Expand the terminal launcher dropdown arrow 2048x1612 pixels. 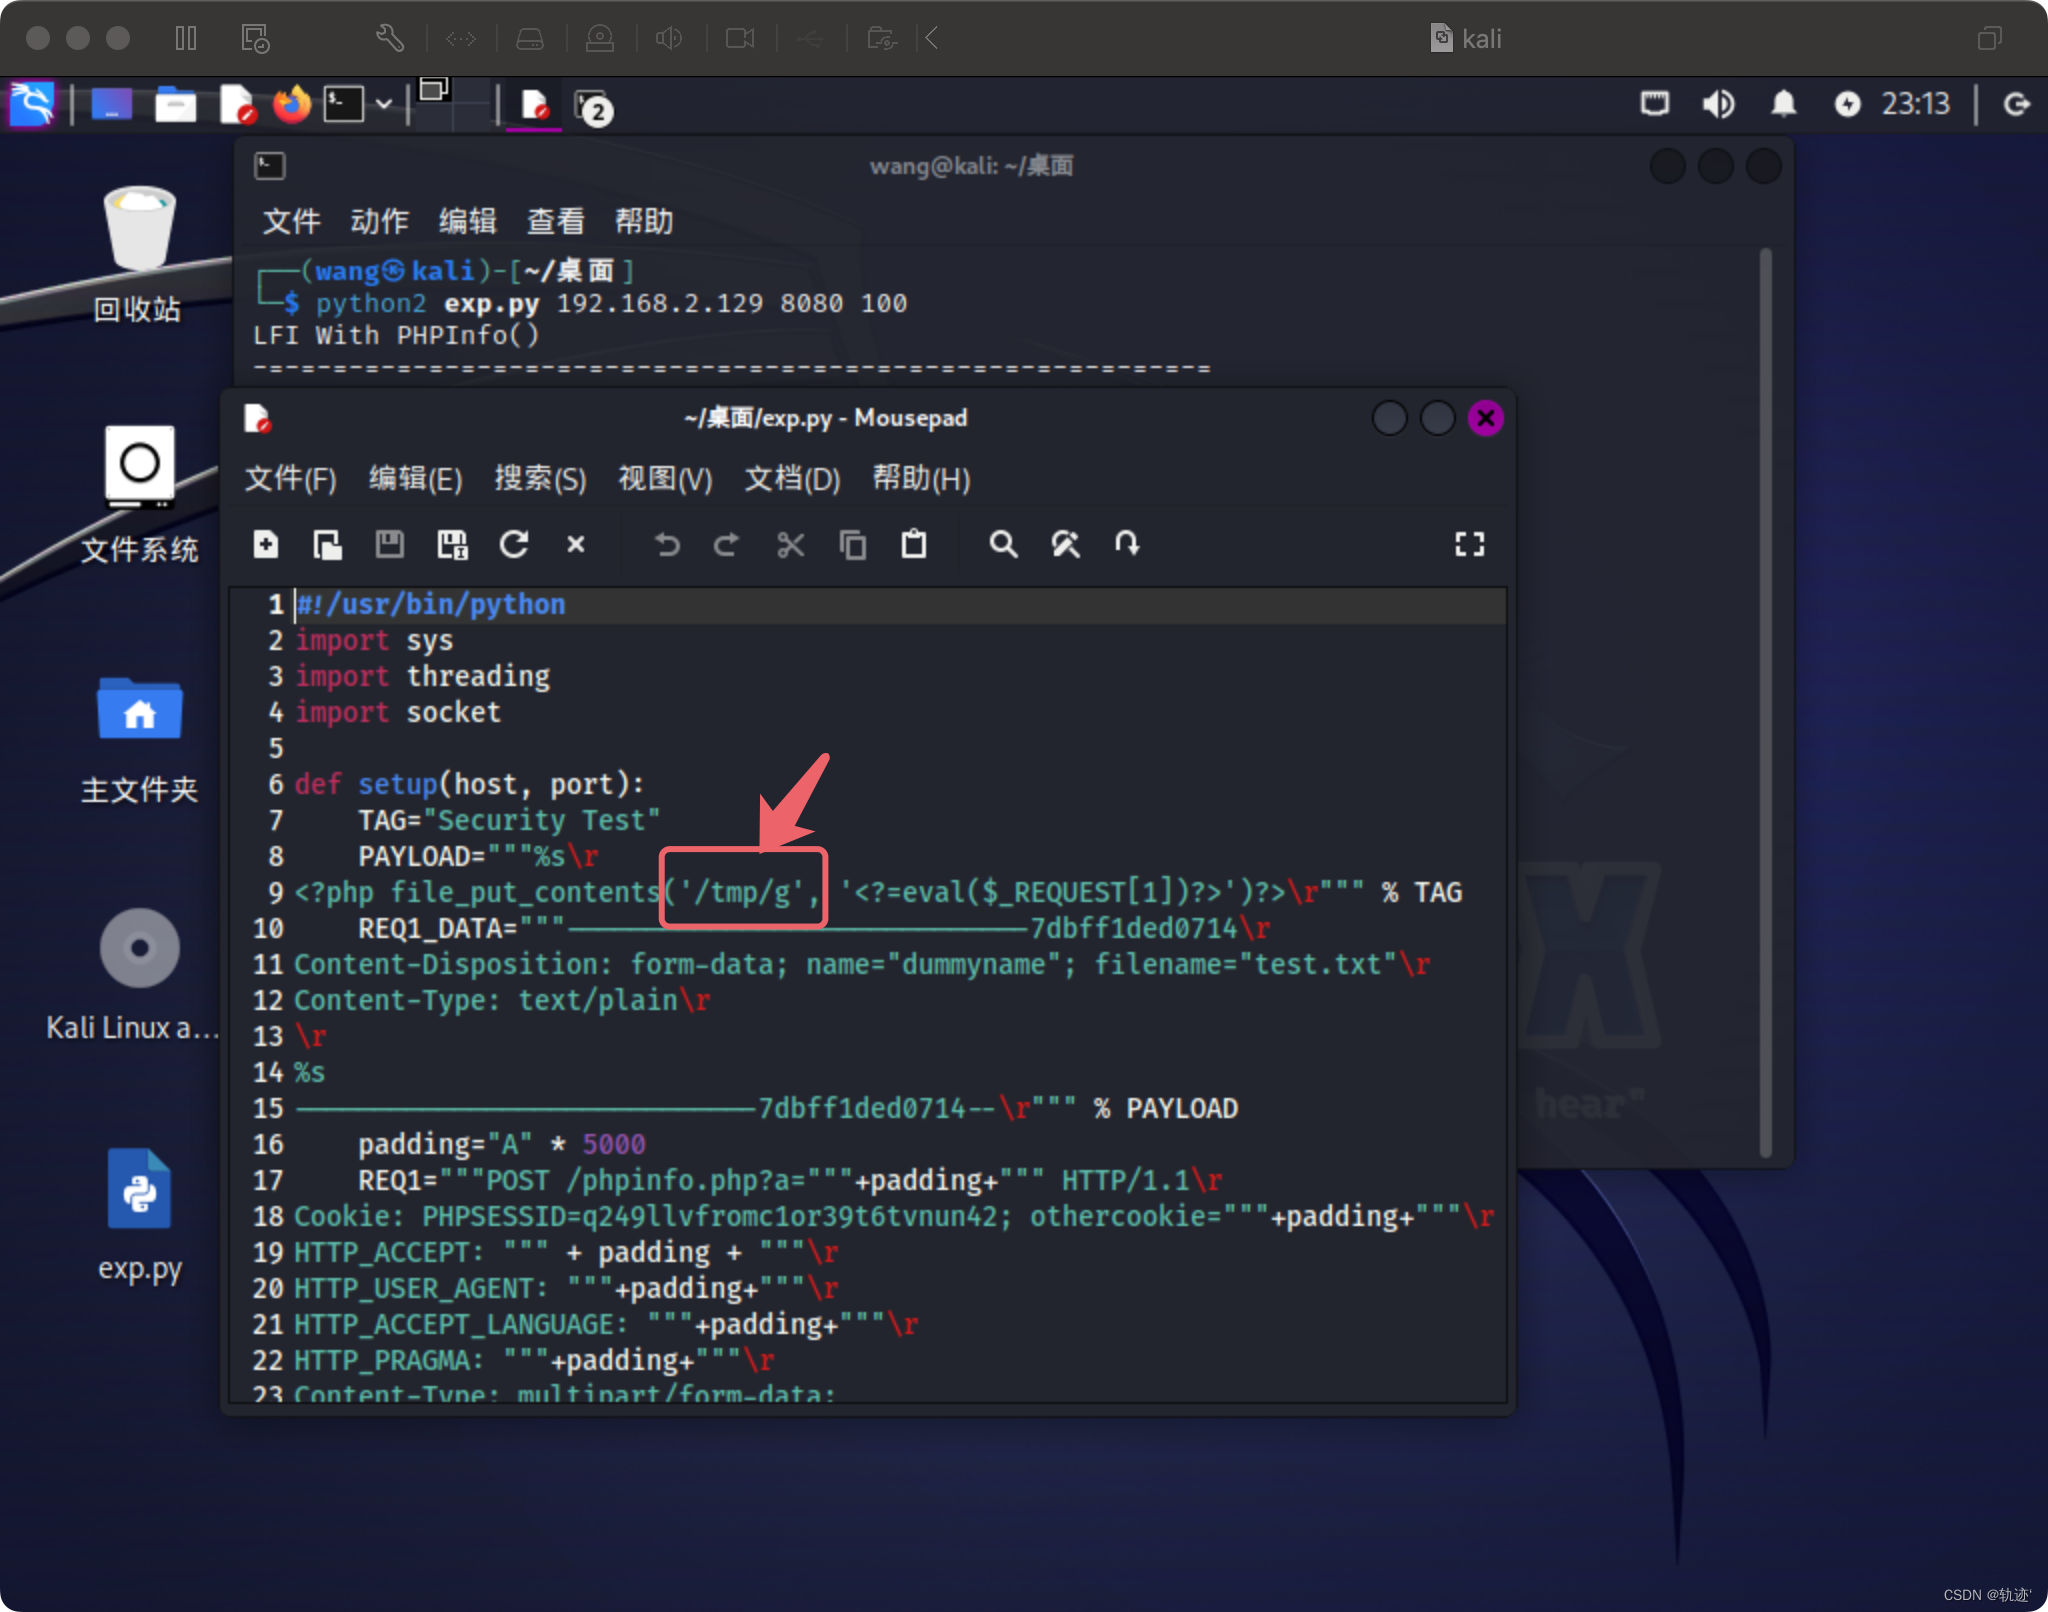click(x=384, y=104)
